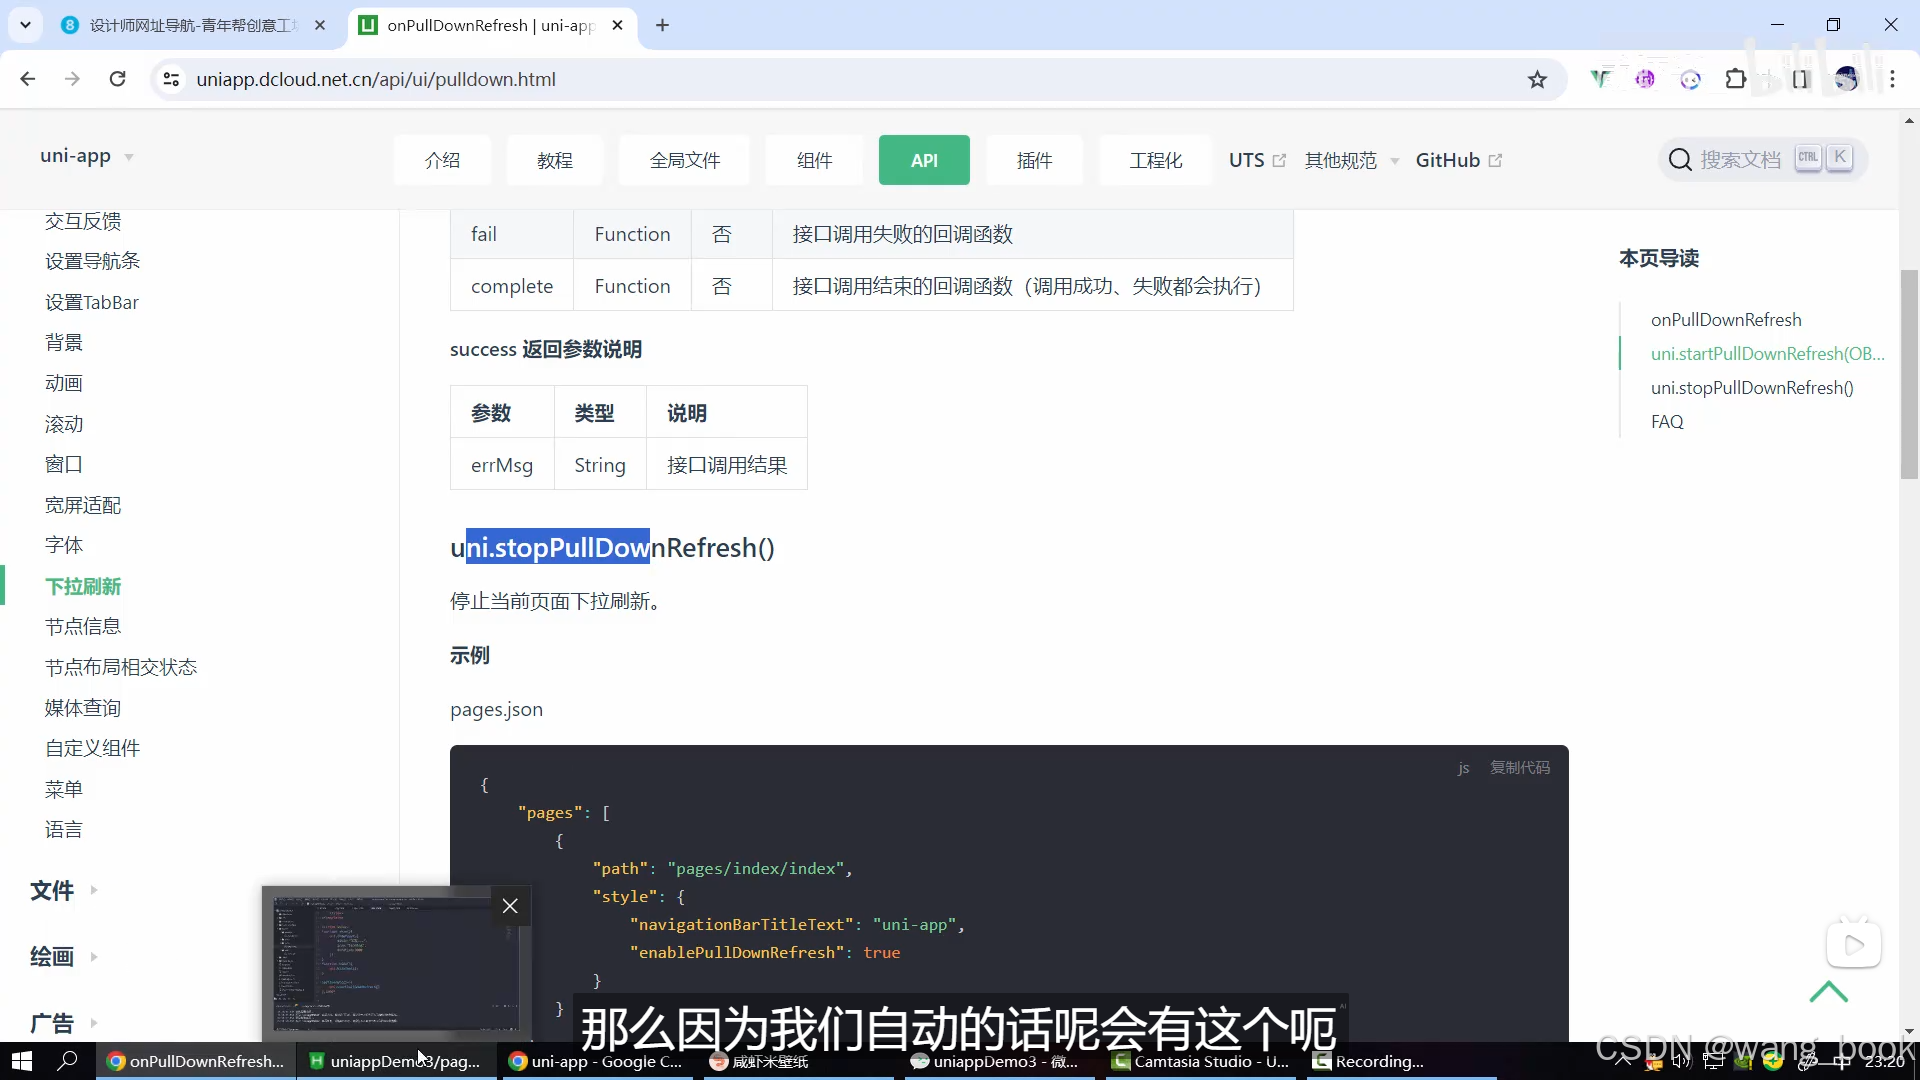This screenshot has height=1080, width=1920.
Task: Open sidebar item 节点布局相交状态
Action: point(120,667)
